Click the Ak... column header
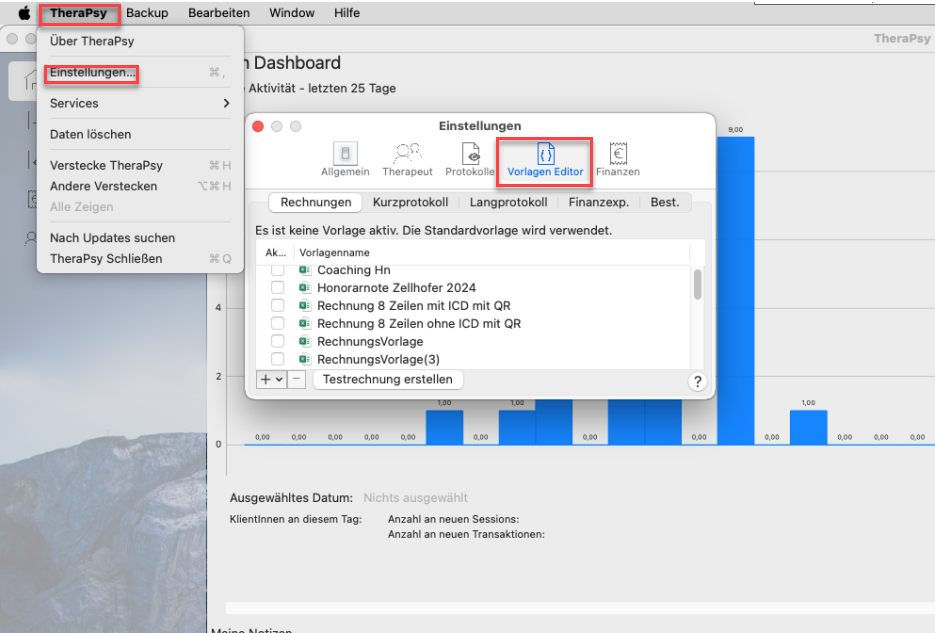 (x=275, y=253)
